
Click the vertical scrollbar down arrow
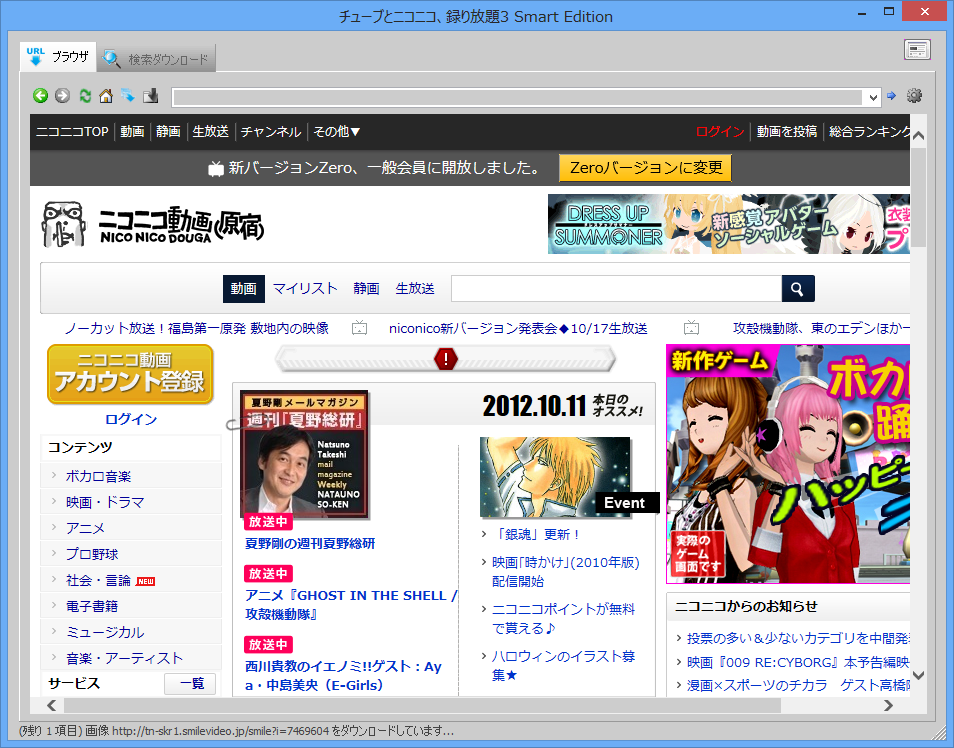919,675
